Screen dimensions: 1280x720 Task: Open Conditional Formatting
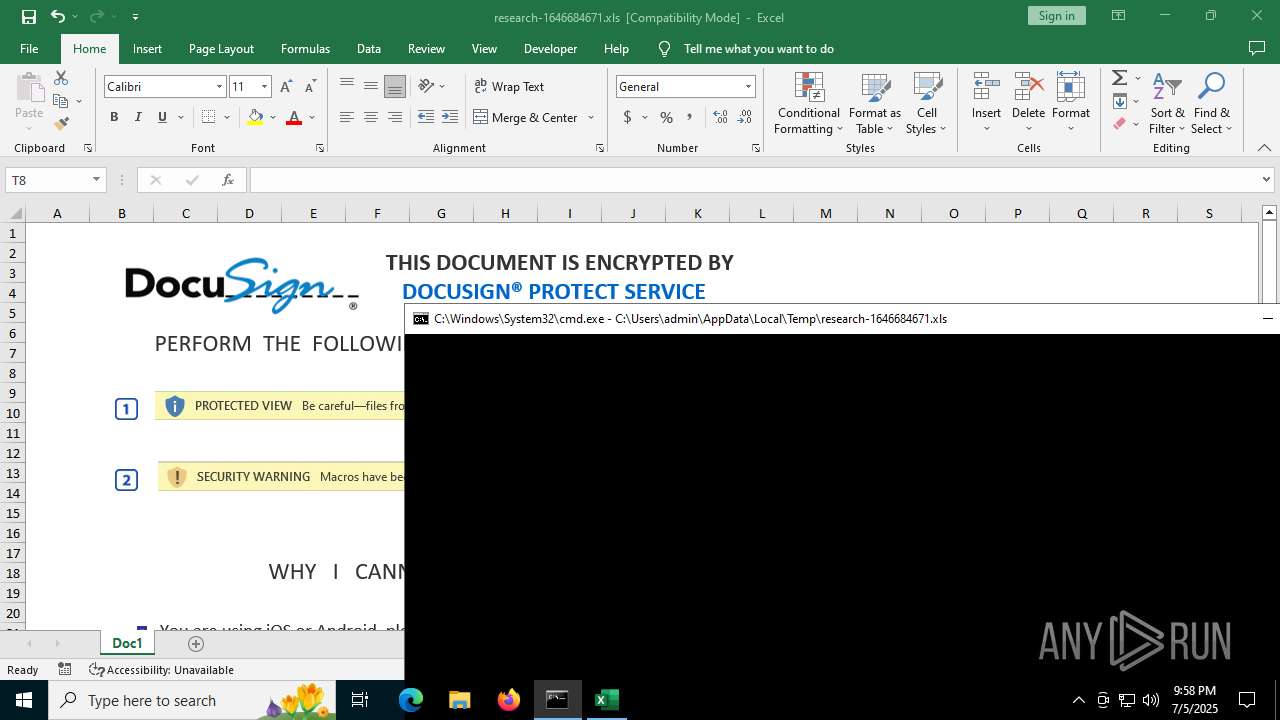click(x=809, y=103)
